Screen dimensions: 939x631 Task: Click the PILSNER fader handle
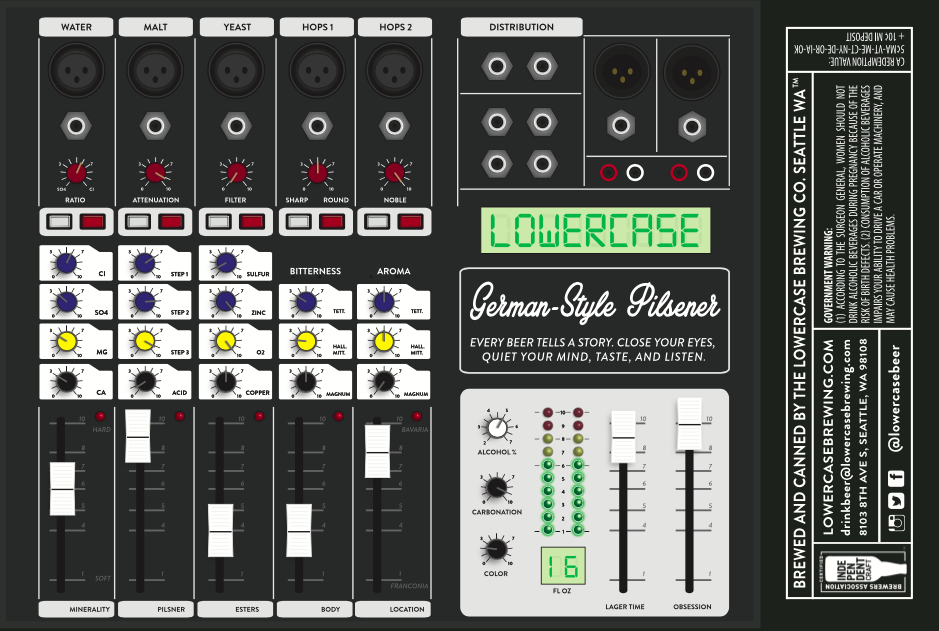pyautogui.click(x=138, y=436)
